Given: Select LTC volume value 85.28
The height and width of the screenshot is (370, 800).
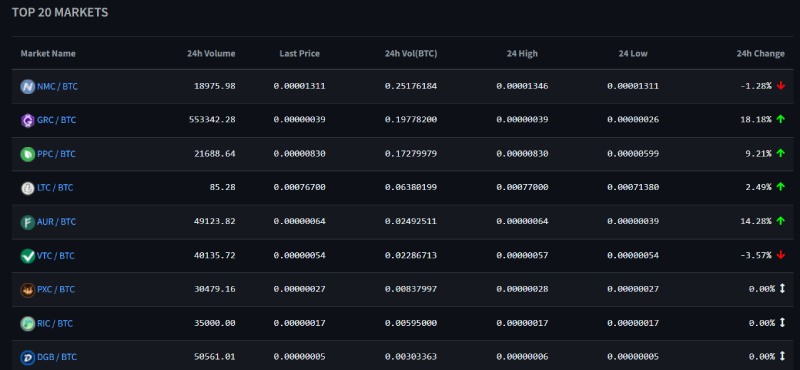Looking at the screenshot, I should point(222,187).
